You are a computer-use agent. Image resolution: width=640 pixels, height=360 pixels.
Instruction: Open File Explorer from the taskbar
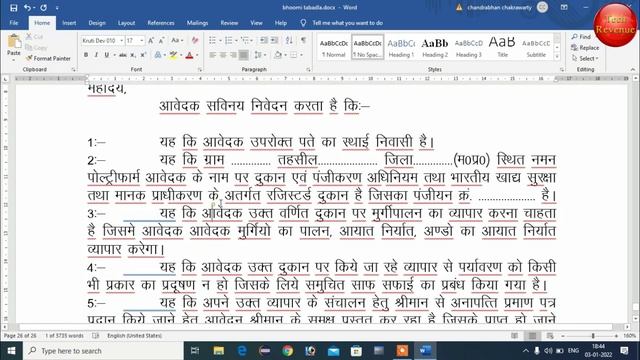(219, 351)
